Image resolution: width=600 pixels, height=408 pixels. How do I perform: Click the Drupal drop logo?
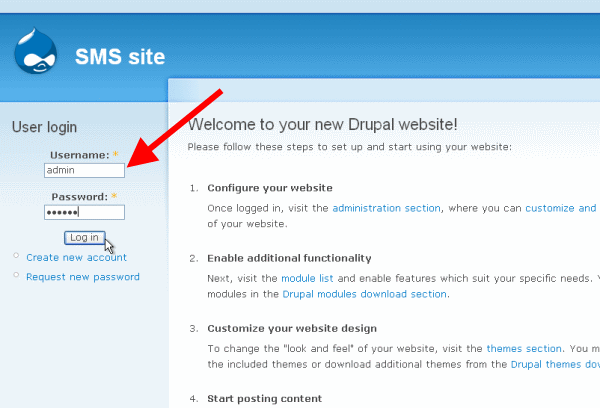coord(36,51)
